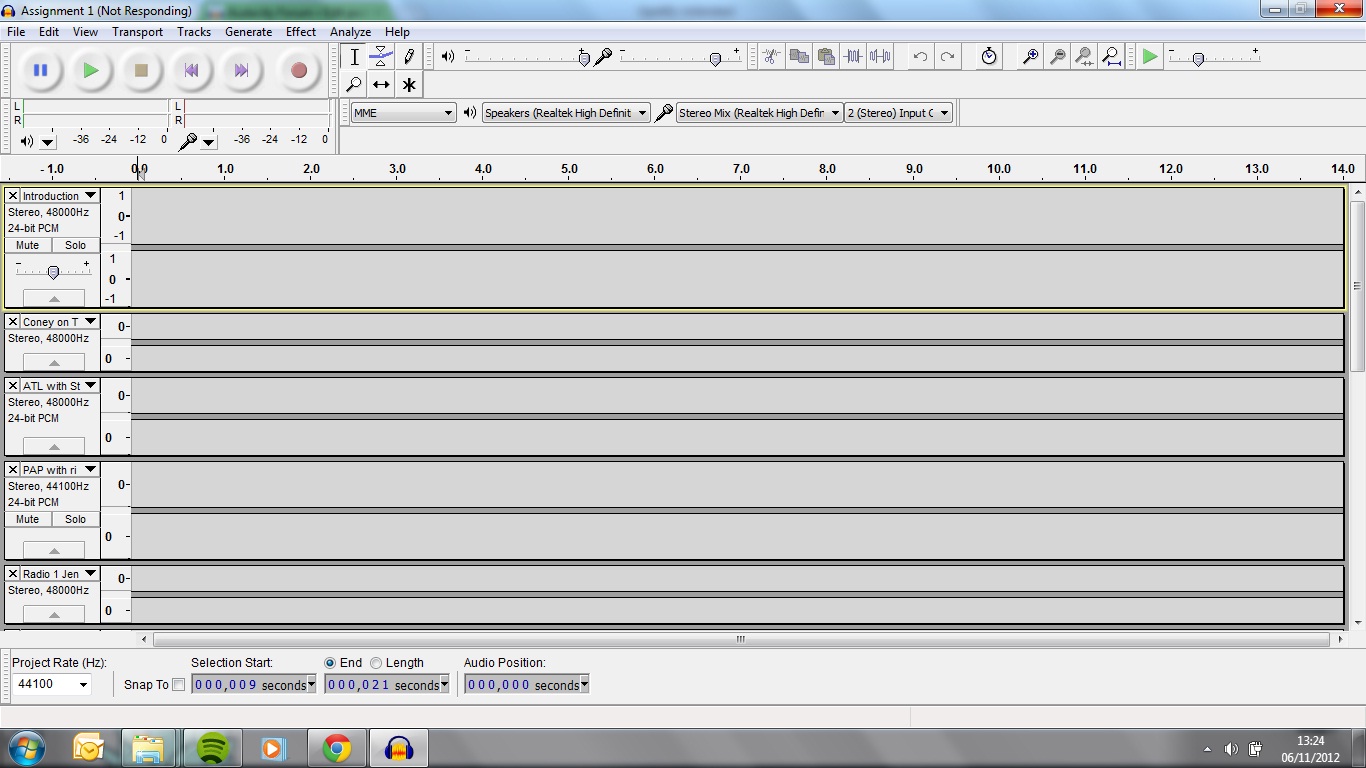Click the Zoom In magnifier icon
This screenshot has height=768, width=1366.
click(x=1030, y=57)
